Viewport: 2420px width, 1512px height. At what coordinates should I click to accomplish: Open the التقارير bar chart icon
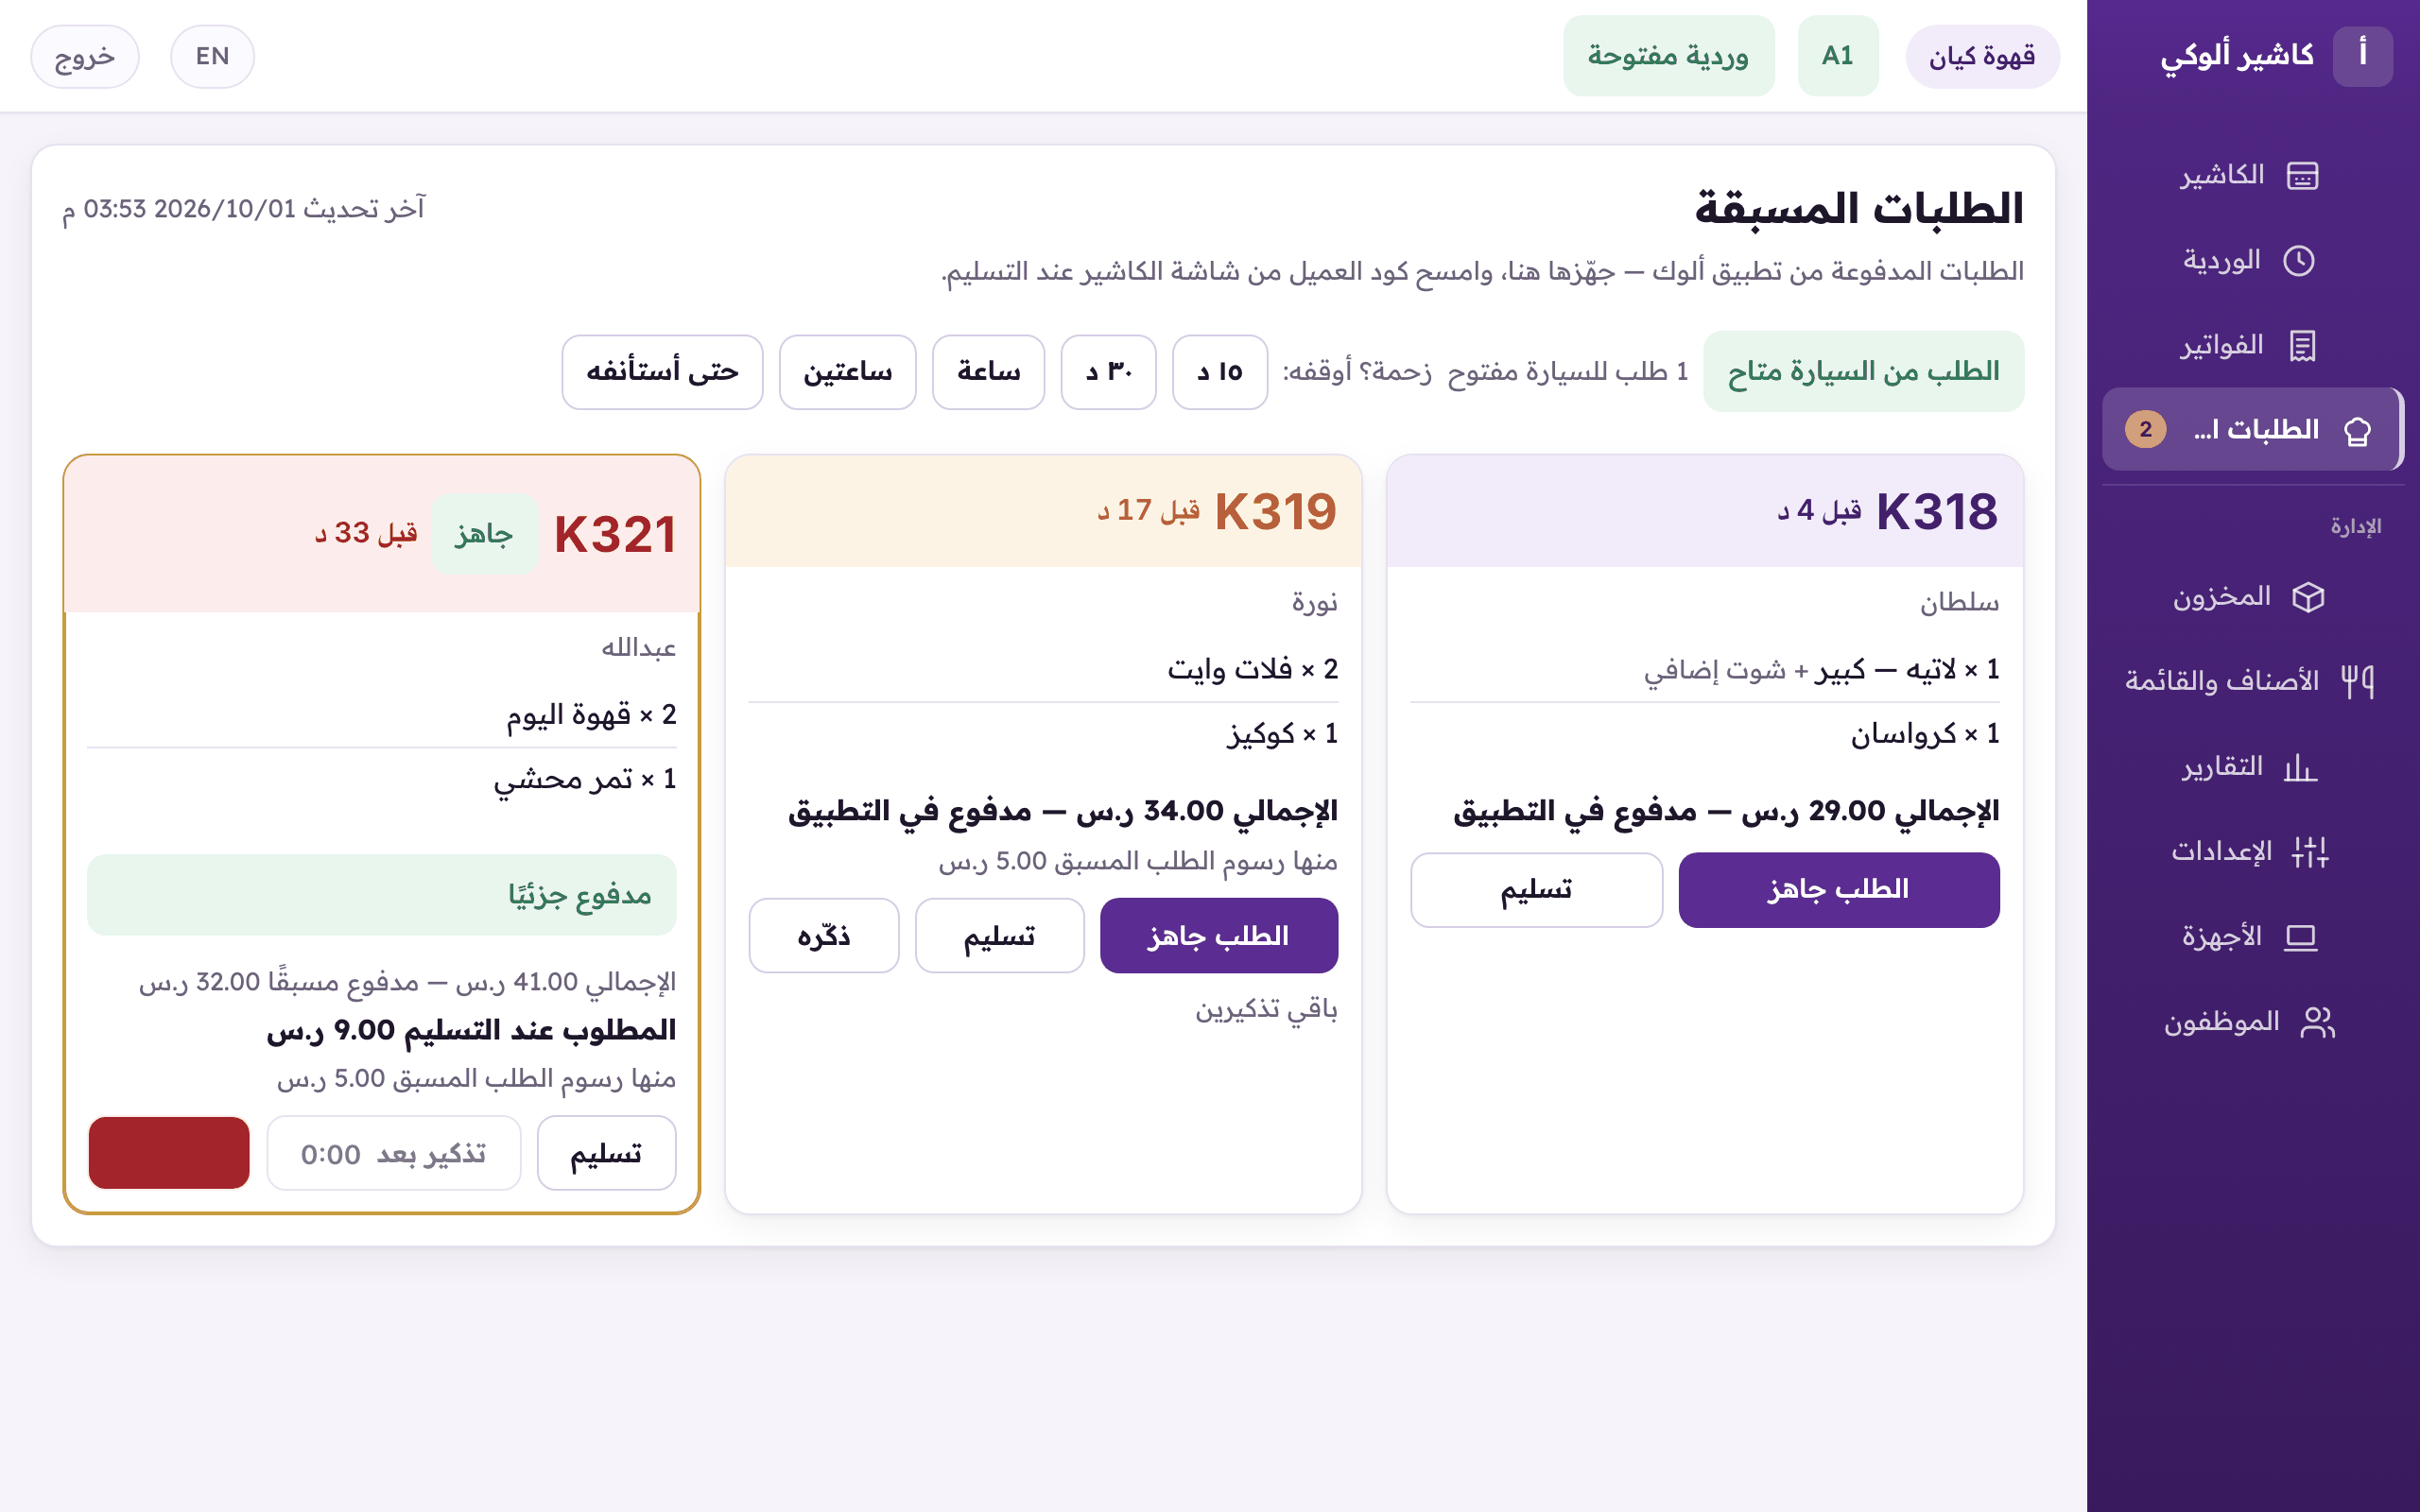2300,767
